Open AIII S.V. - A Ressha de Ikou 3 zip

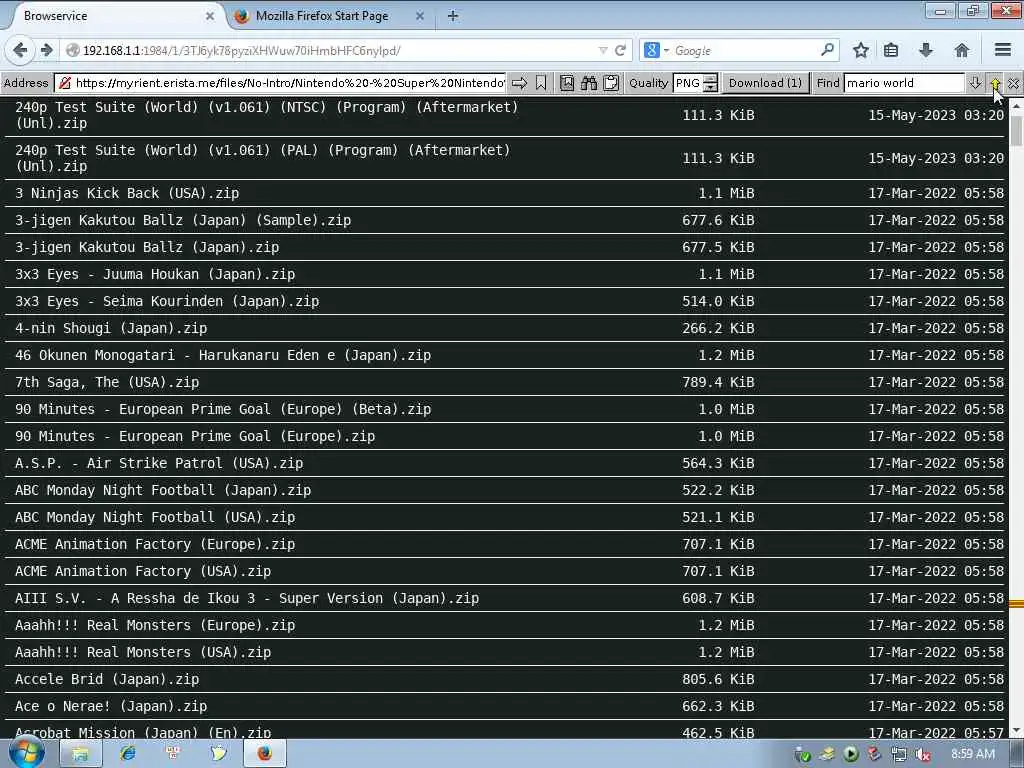click(247, 598)
